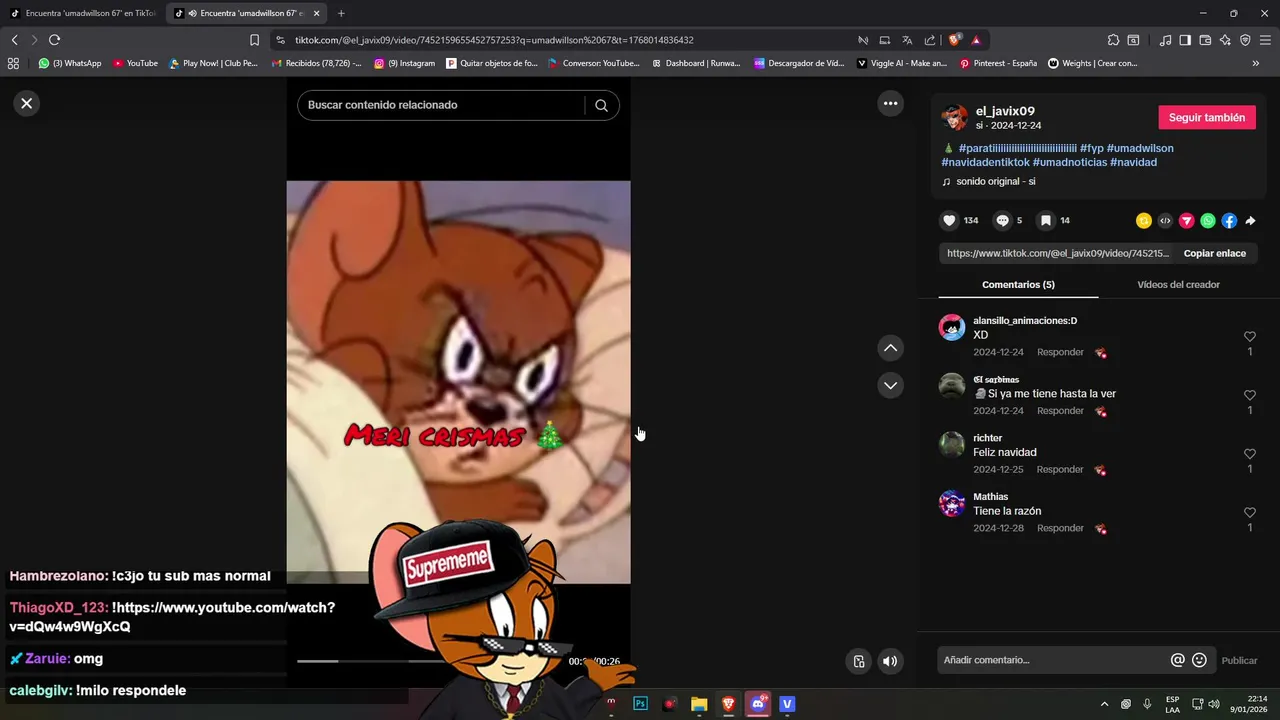Open the Pinterest - España bookmark
The image size is (1280, 720).
[998, 63]
